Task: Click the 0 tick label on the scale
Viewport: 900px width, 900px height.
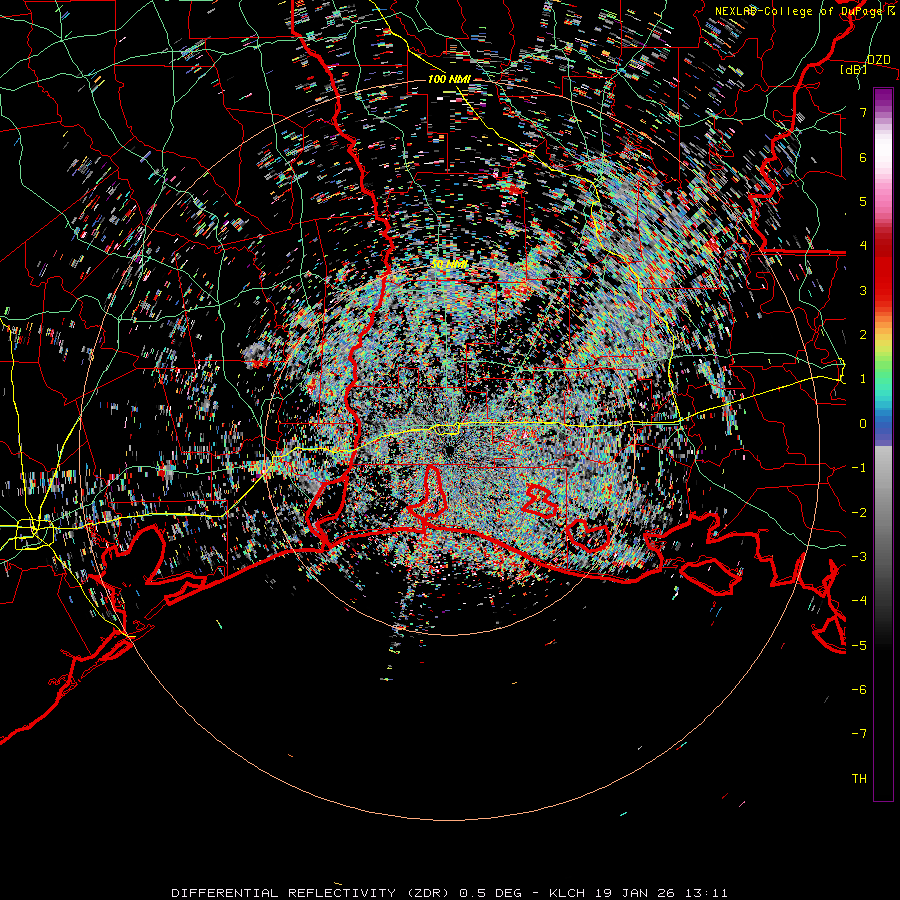Action: pyautogui.click(x=863, y=424)
